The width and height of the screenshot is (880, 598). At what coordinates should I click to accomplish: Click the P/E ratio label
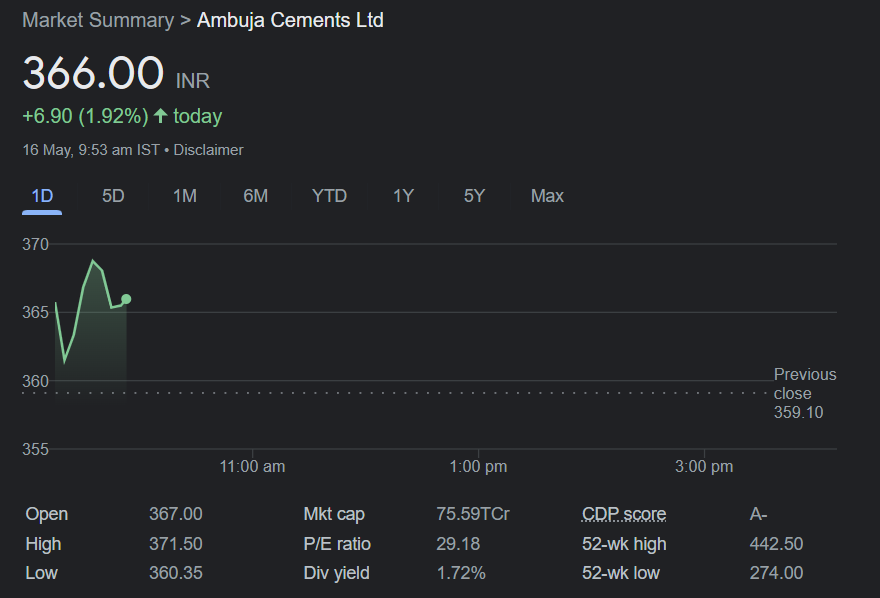click(337, 544)
